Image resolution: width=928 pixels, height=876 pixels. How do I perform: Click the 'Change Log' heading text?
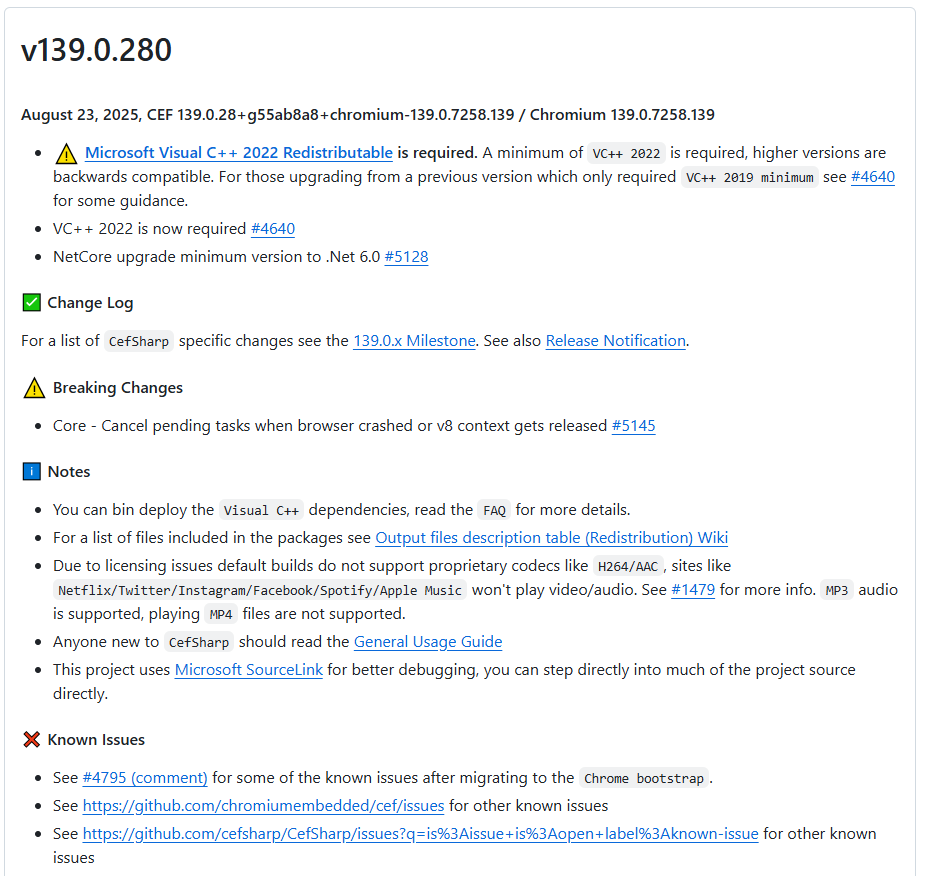point(90,303)
